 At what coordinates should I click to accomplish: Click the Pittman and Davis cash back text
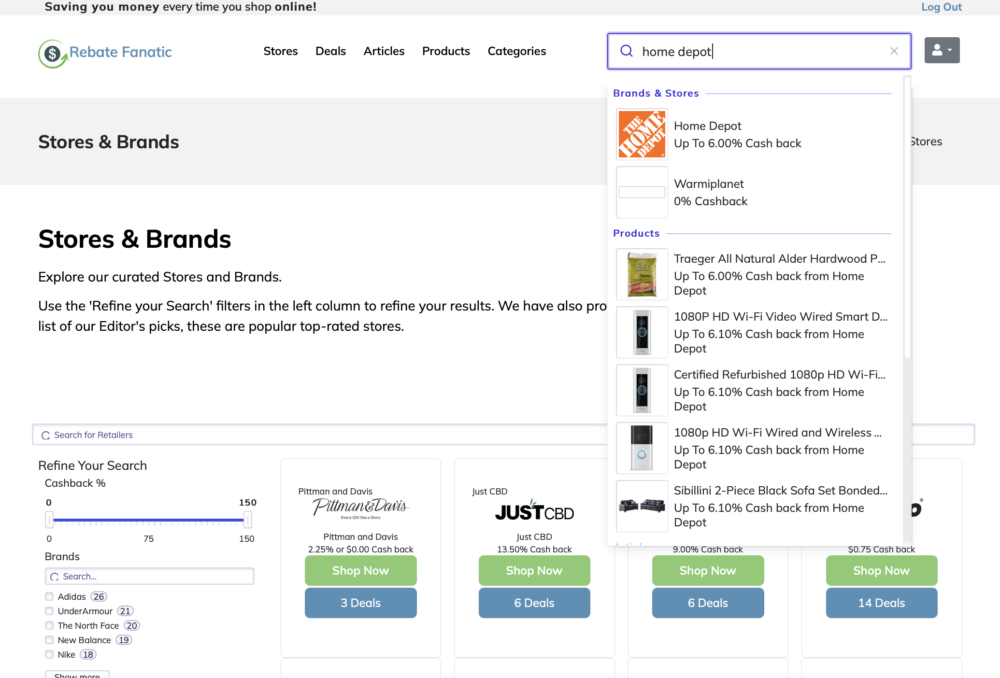360,549
